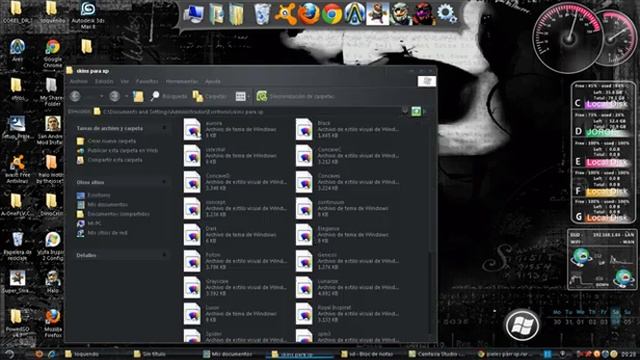Select the Lunarize visual style file
The width and height of the screenshot is (640, 360).
(347, 287)
